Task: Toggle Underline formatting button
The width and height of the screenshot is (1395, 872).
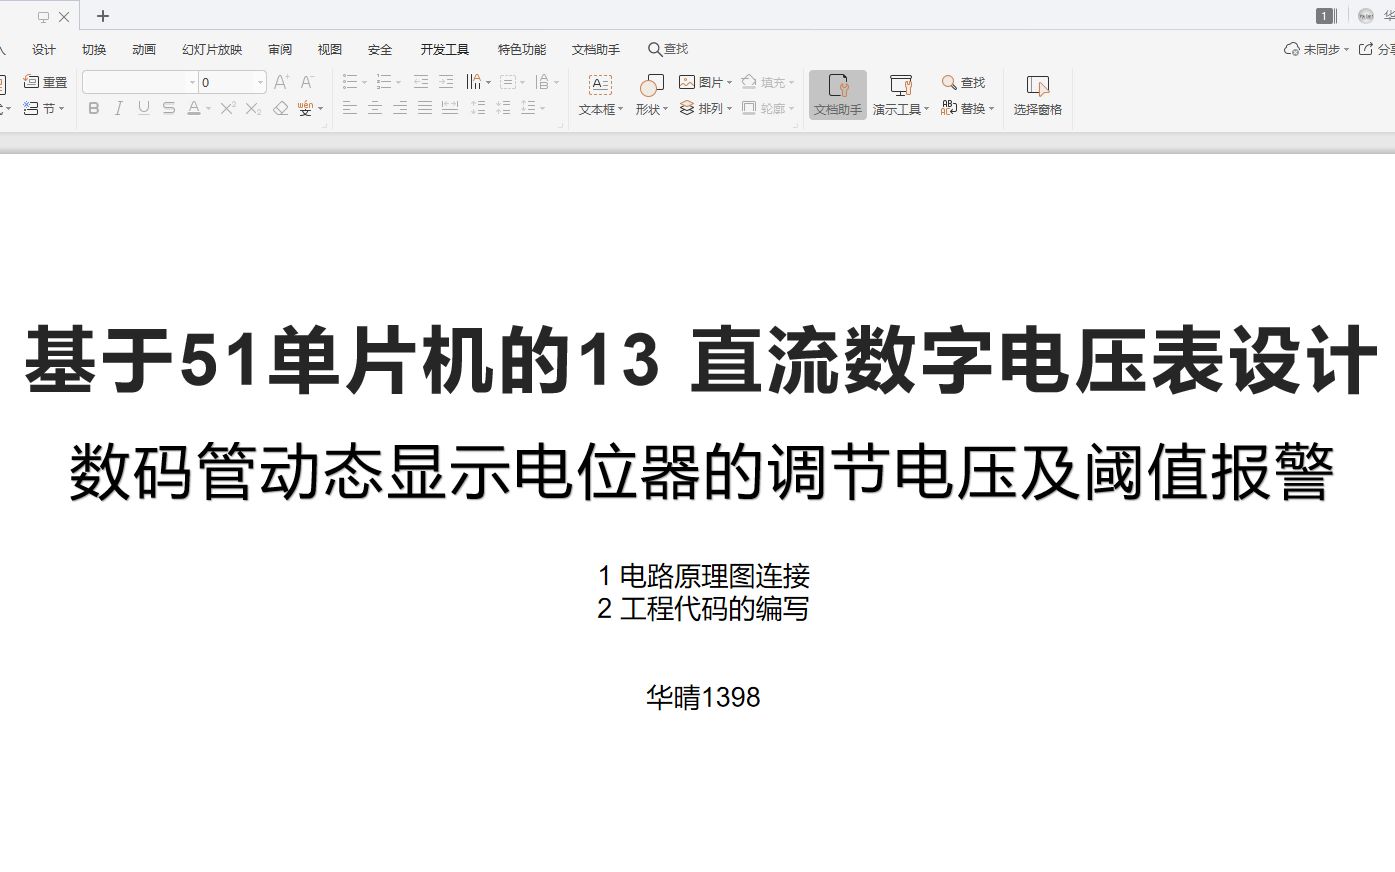Action: 144,108
